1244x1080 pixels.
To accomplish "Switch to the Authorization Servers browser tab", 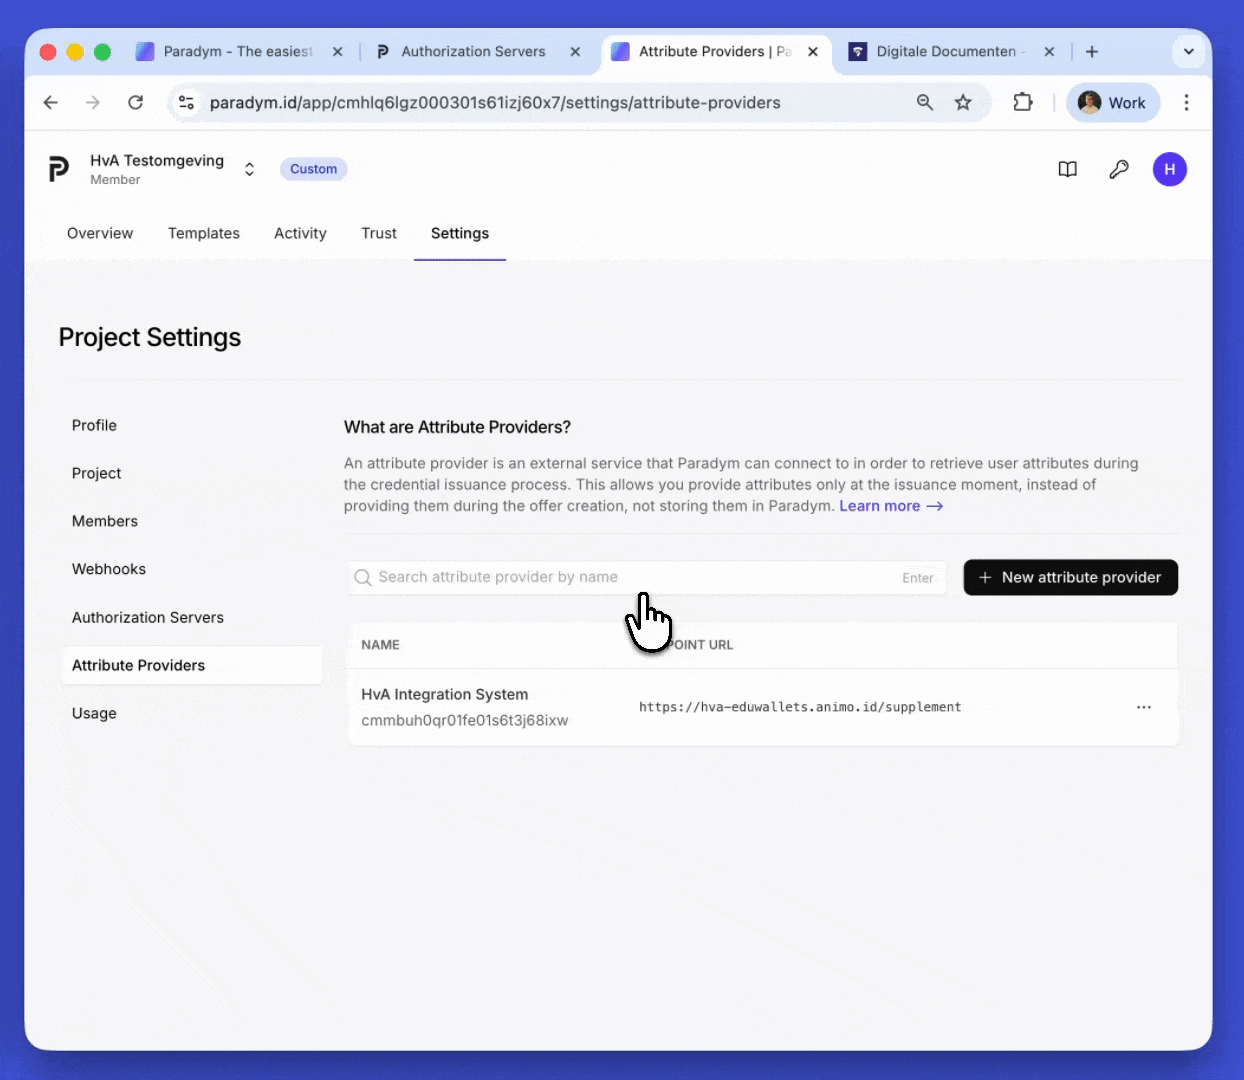I will (x=473, y=51).
